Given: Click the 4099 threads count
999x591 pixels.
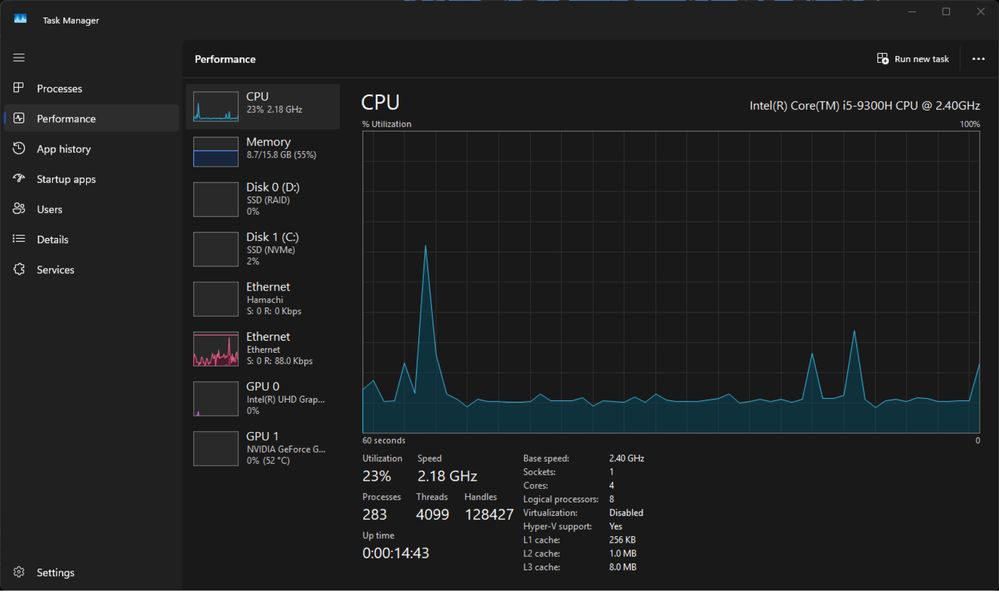Looking at the screenshot, I should coord(433,515).
